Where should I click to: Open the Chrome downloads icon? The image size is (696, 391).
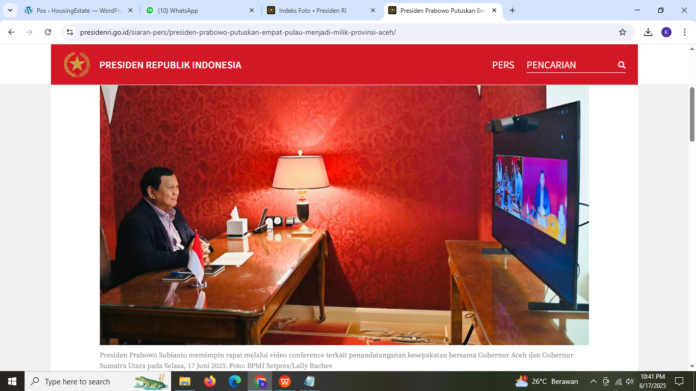pyautogui.click(x=648, y=32)
